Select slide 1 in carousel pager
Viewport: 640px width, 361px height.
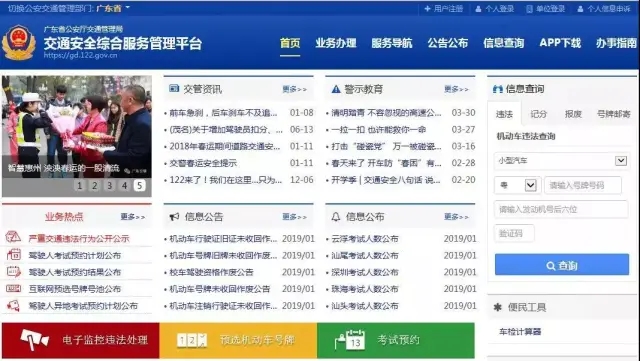coord(80,185)
